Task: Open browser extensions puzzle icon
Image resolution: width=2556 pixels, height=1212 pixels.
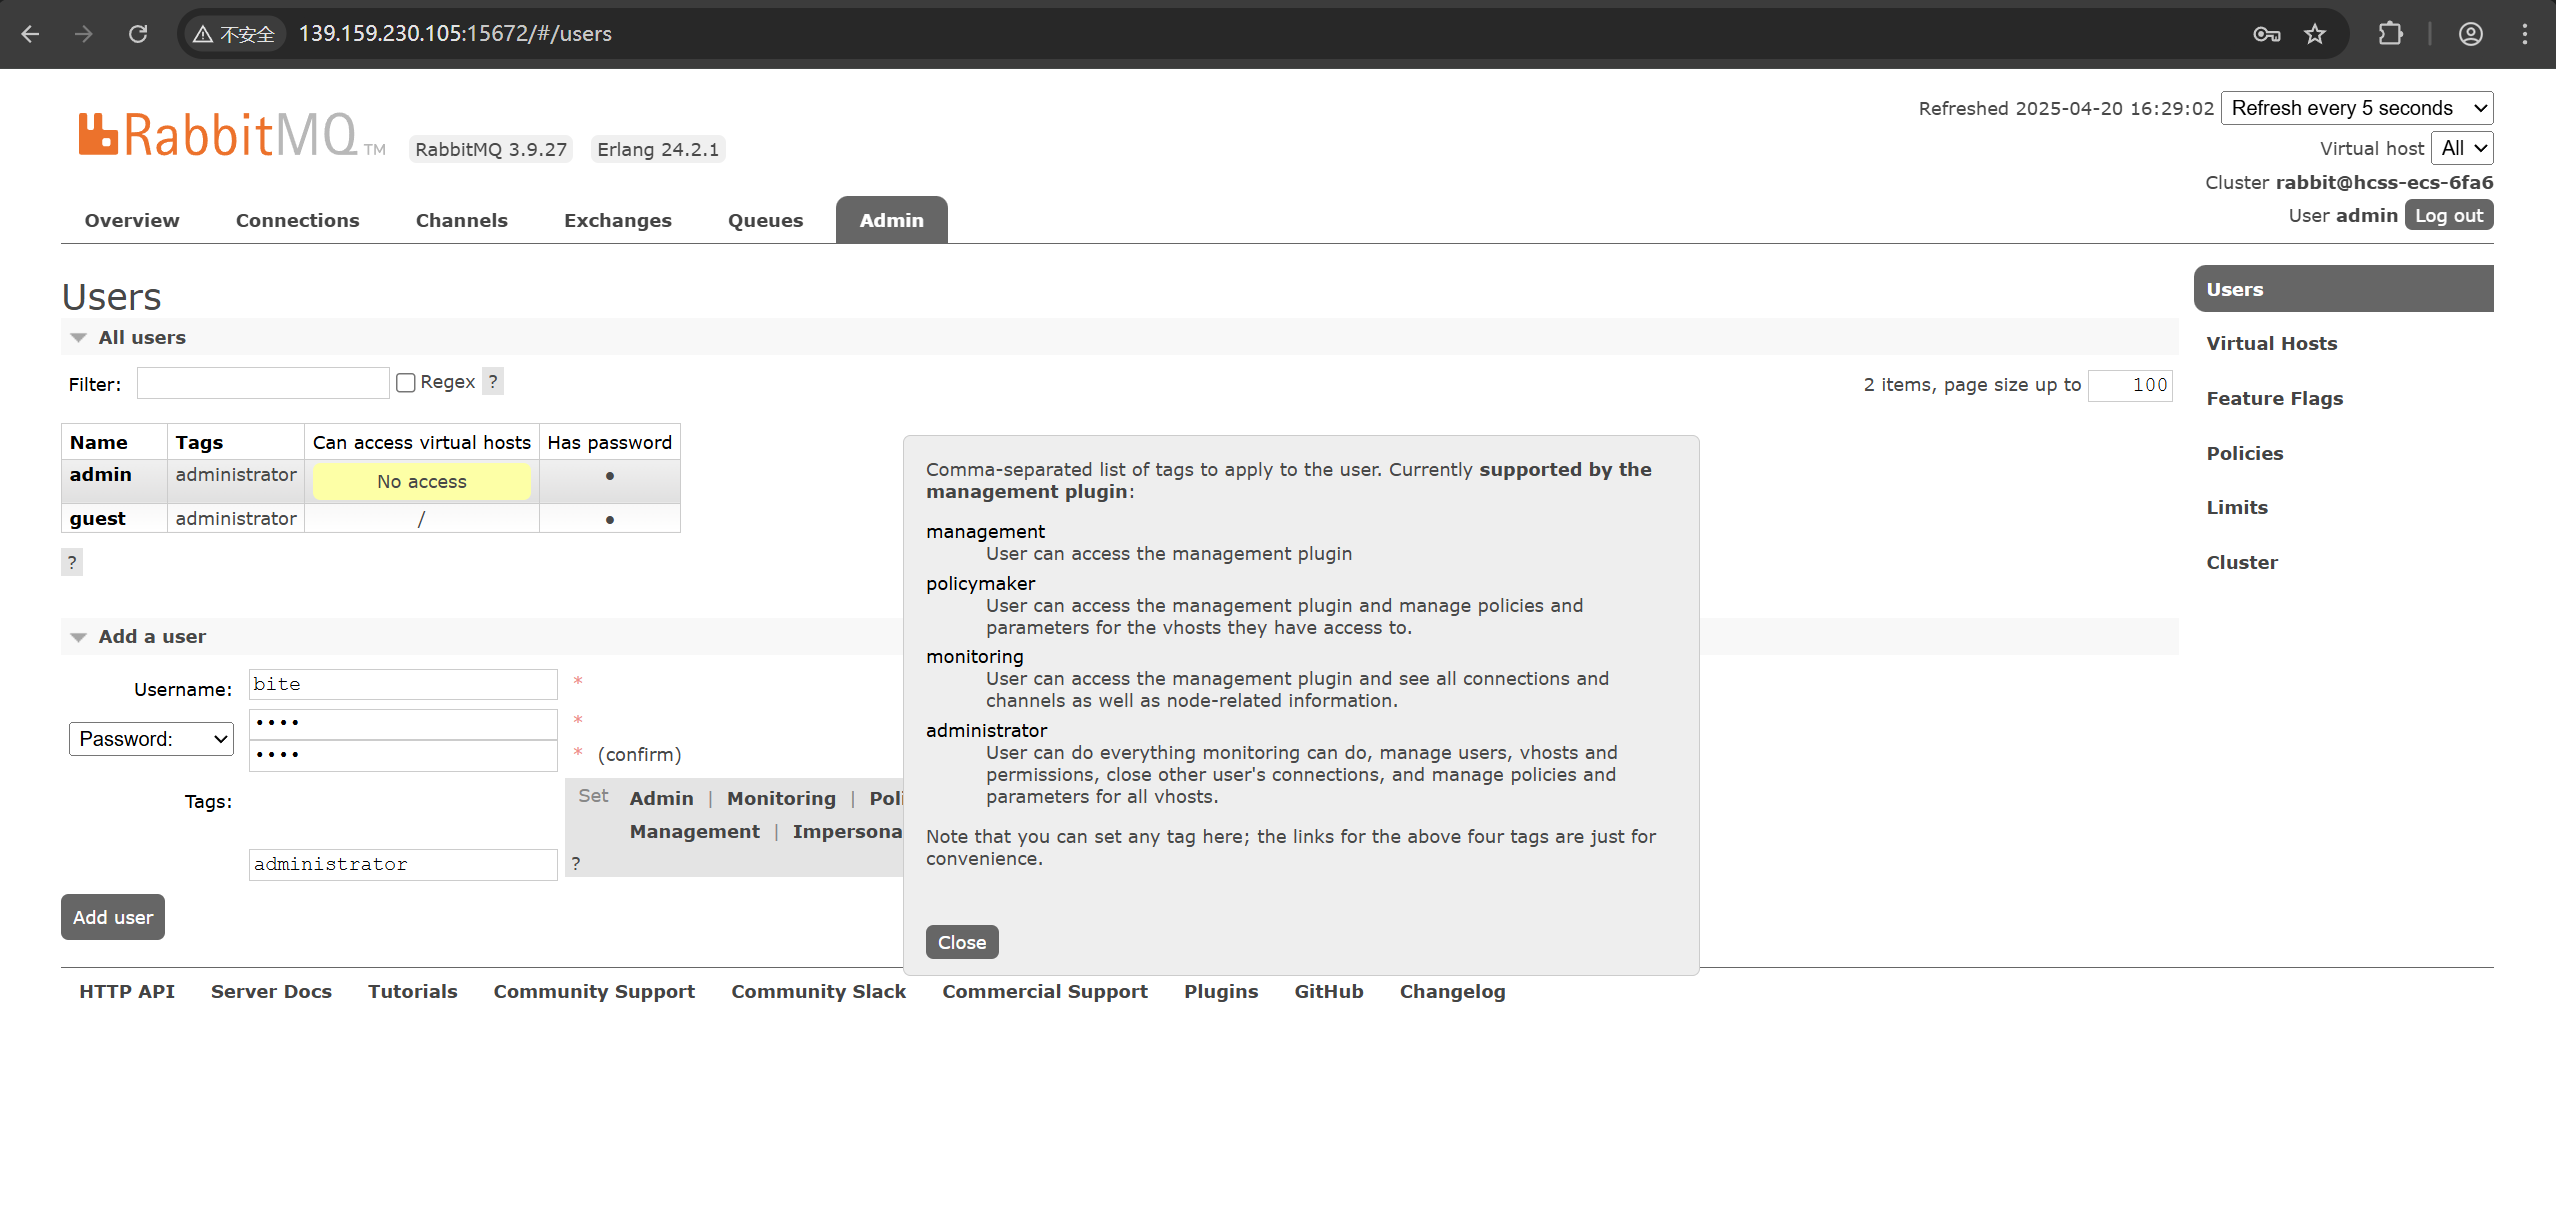Action: (x=2390, y=34)
